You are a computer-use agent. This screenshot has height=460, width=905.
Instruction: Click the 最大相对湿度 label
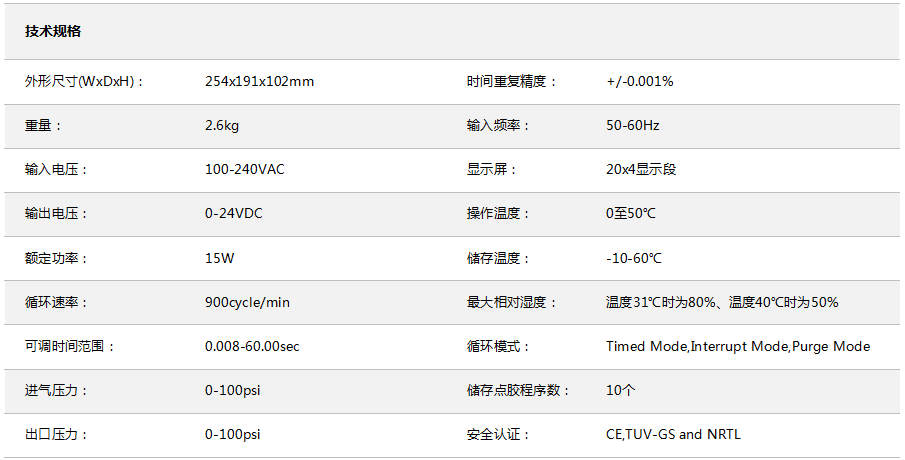[512, 302]
